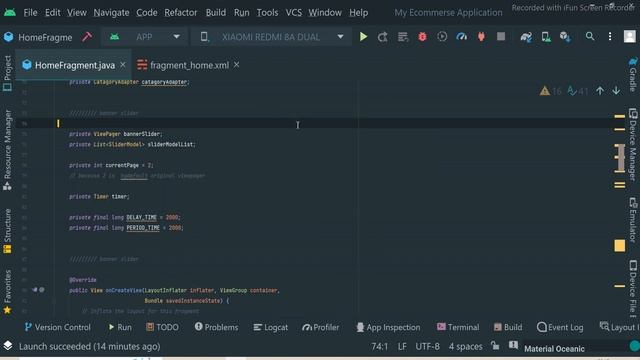Click the inspection profile icon in status bar
This screenshot has height=360, width=640.
tap(513, 346)
